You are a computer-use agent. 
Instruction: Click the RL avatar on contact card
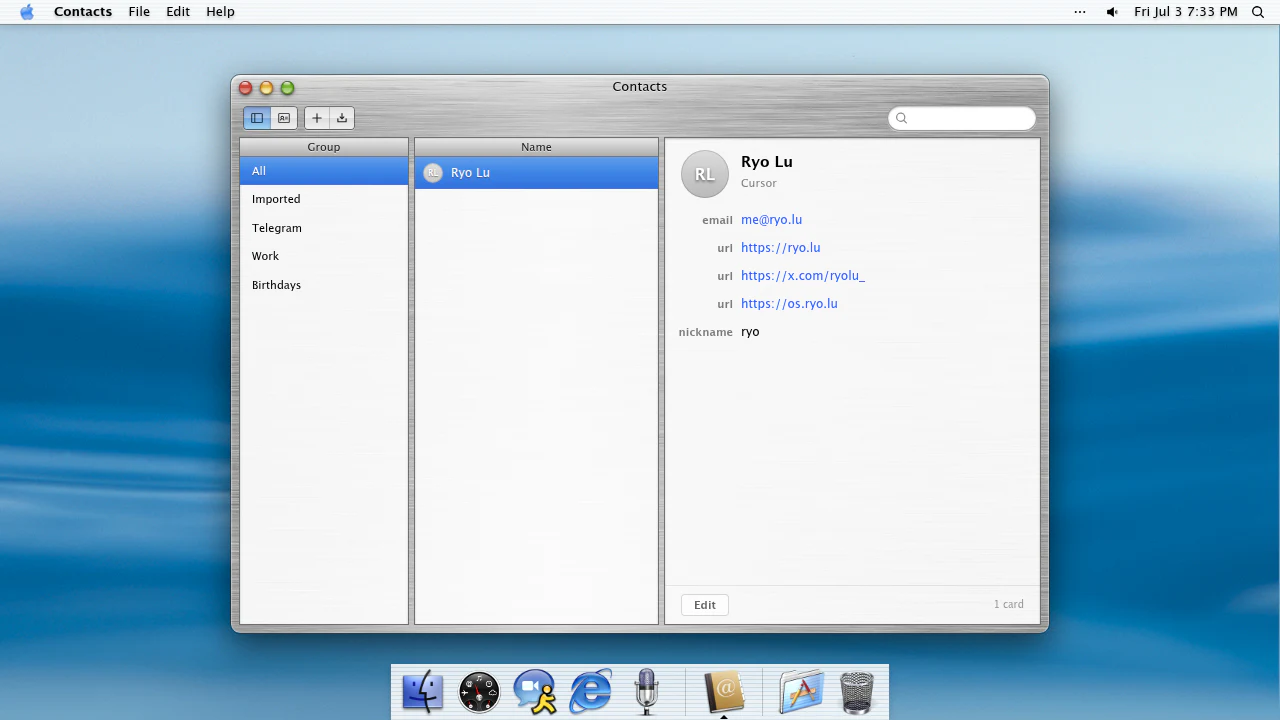click(705, 174)
